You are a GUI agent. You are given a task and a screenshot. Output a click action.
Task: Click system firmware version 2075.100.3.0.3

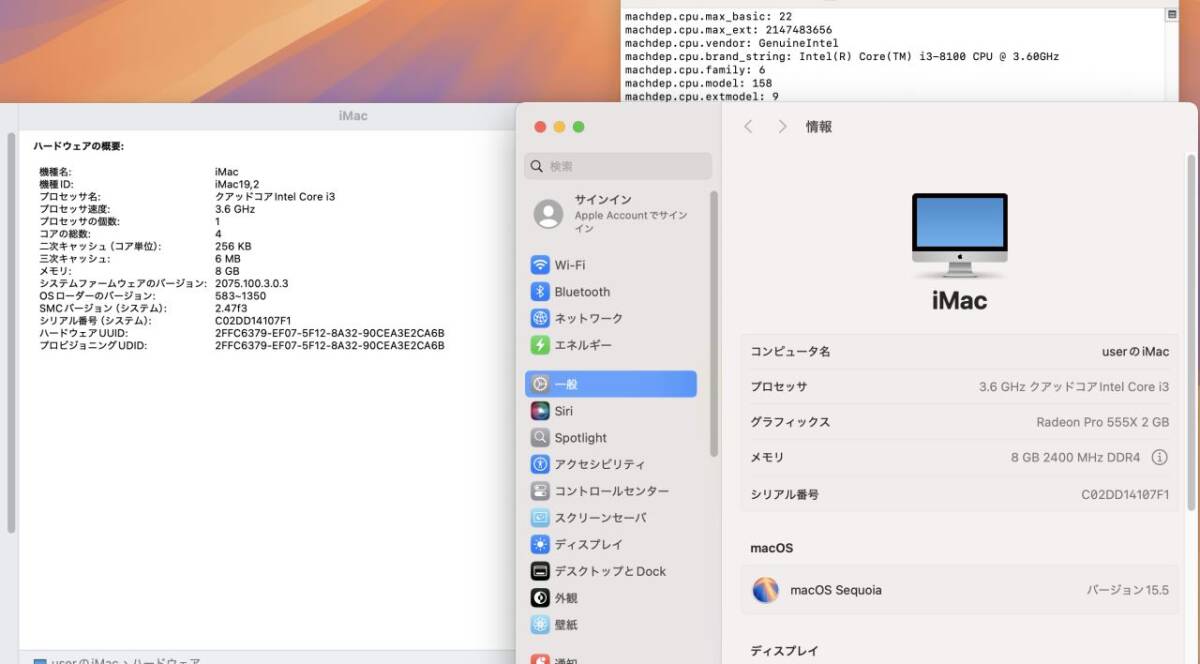[x=251, y=283]
